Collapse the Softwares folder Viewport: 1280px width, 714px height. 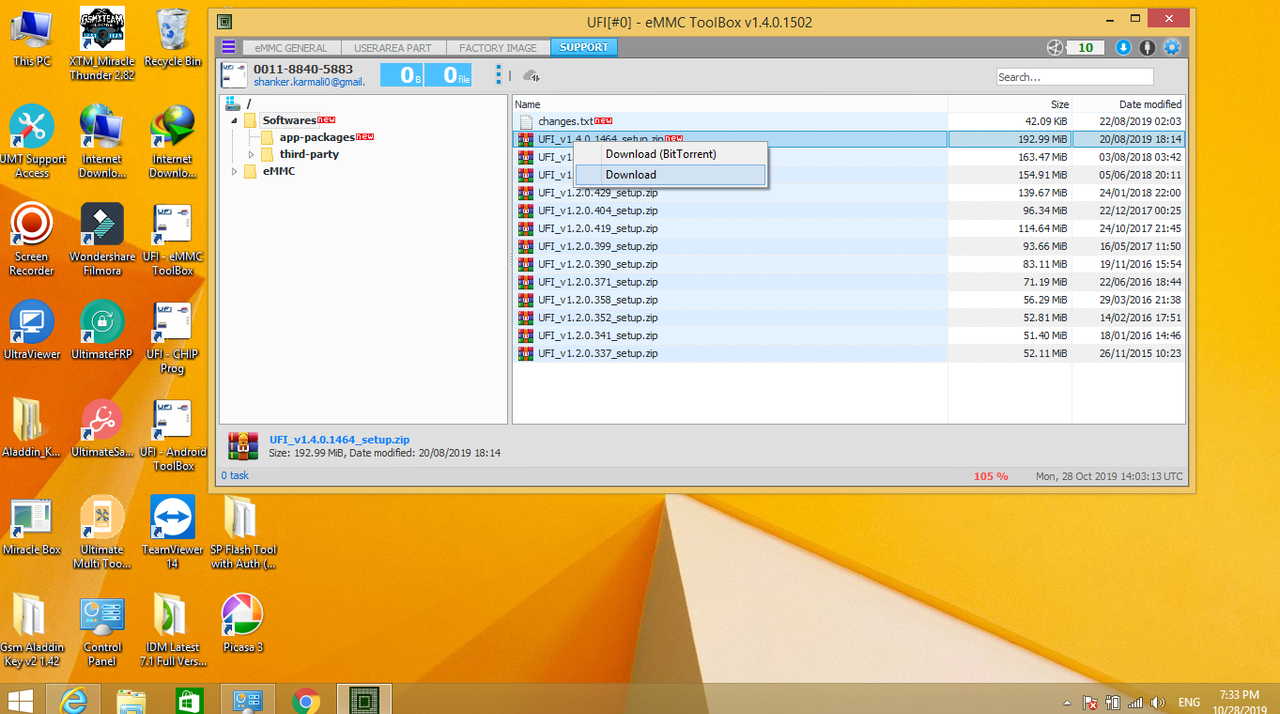pyautogui.click(x=234, y=120)
